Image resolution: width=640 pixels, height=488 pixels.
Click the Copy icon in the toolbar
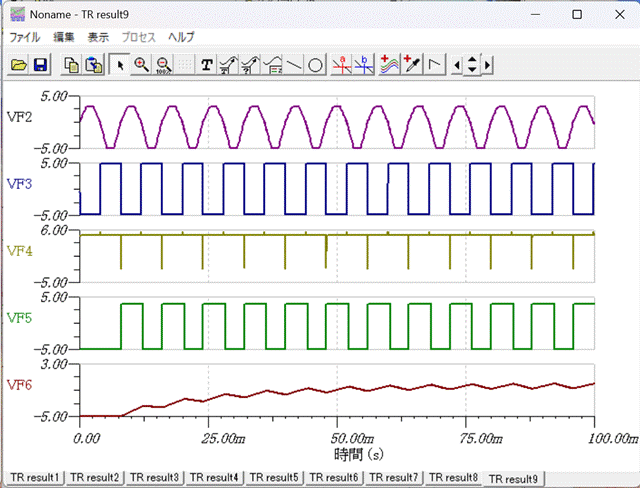pos(71,65)
